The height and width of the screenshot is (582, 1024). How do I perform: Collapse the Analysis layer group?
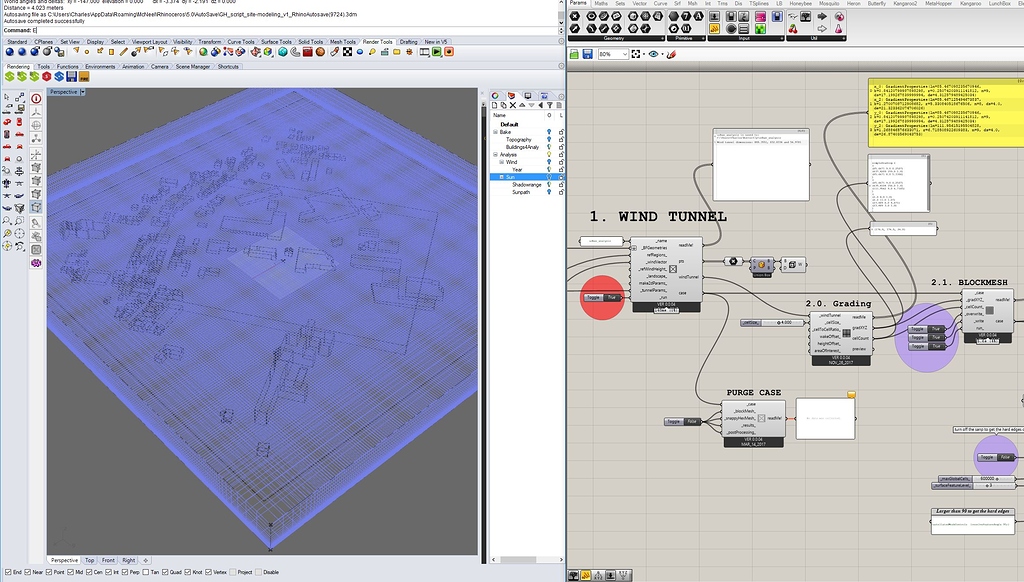495,154
